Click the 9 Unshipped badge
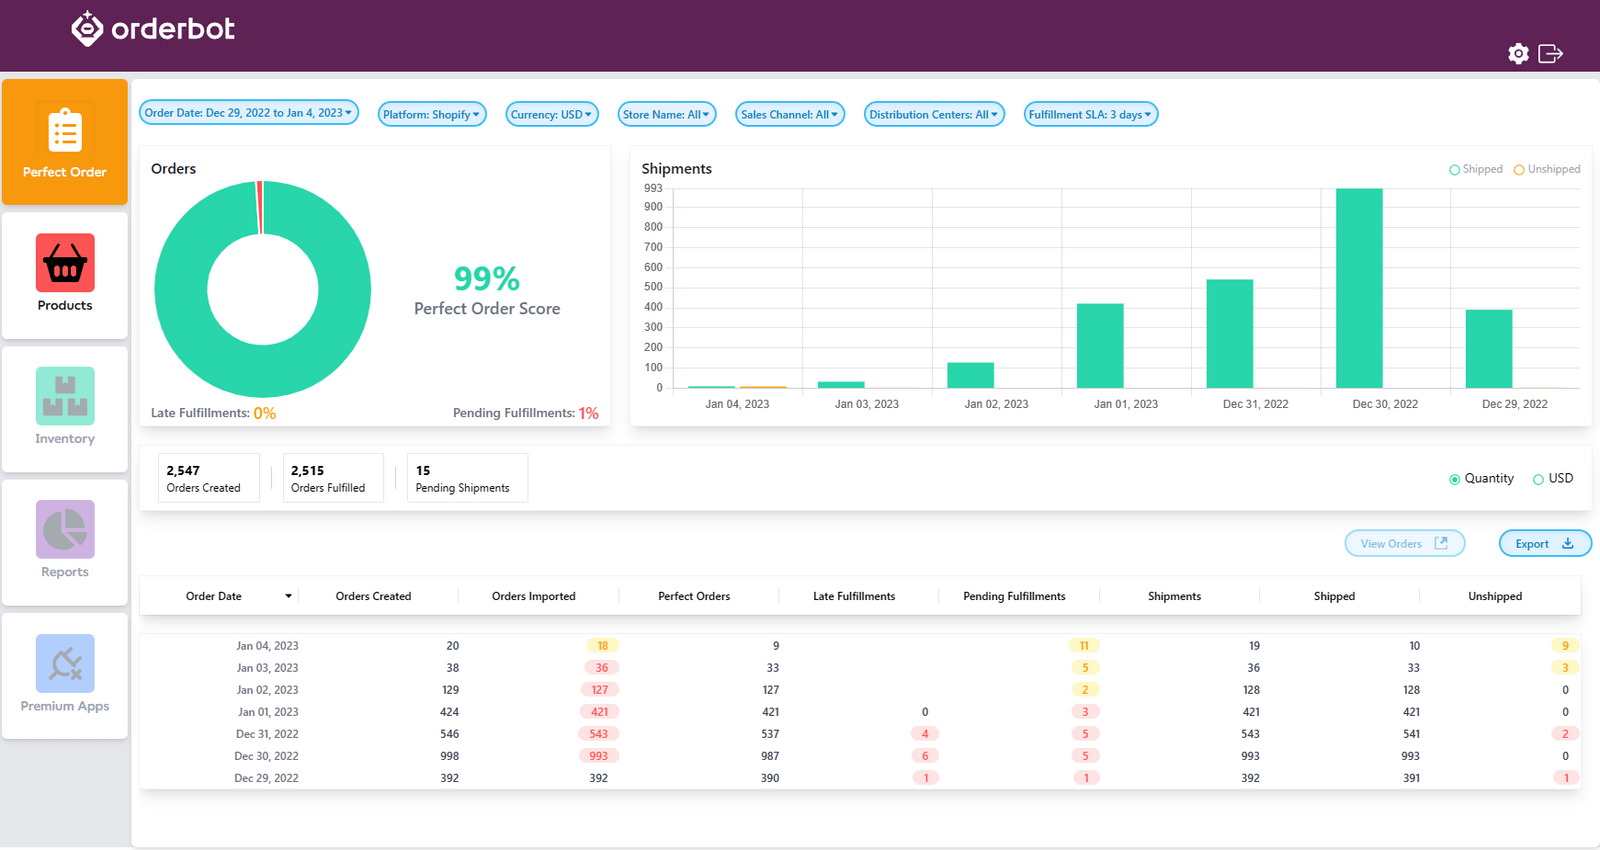 [x=1566, y=646]
